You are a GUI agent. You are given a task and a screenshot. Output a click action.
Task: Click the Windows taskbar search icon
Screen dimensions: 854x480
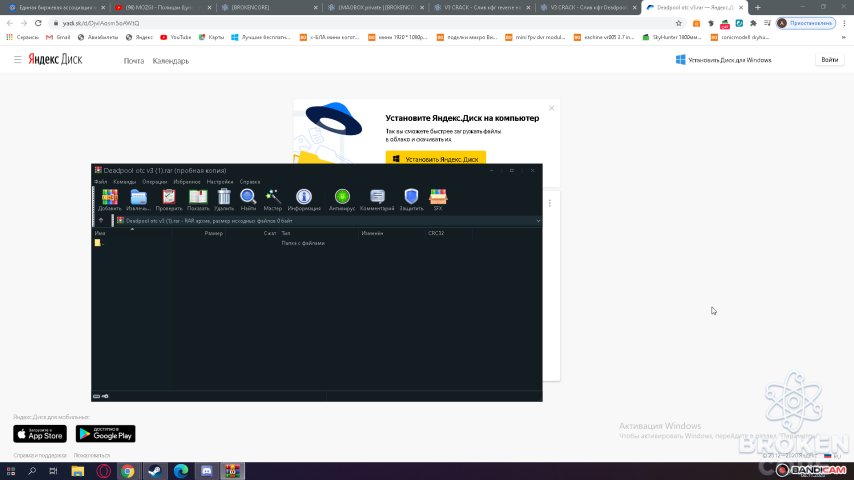coord(32,471)
